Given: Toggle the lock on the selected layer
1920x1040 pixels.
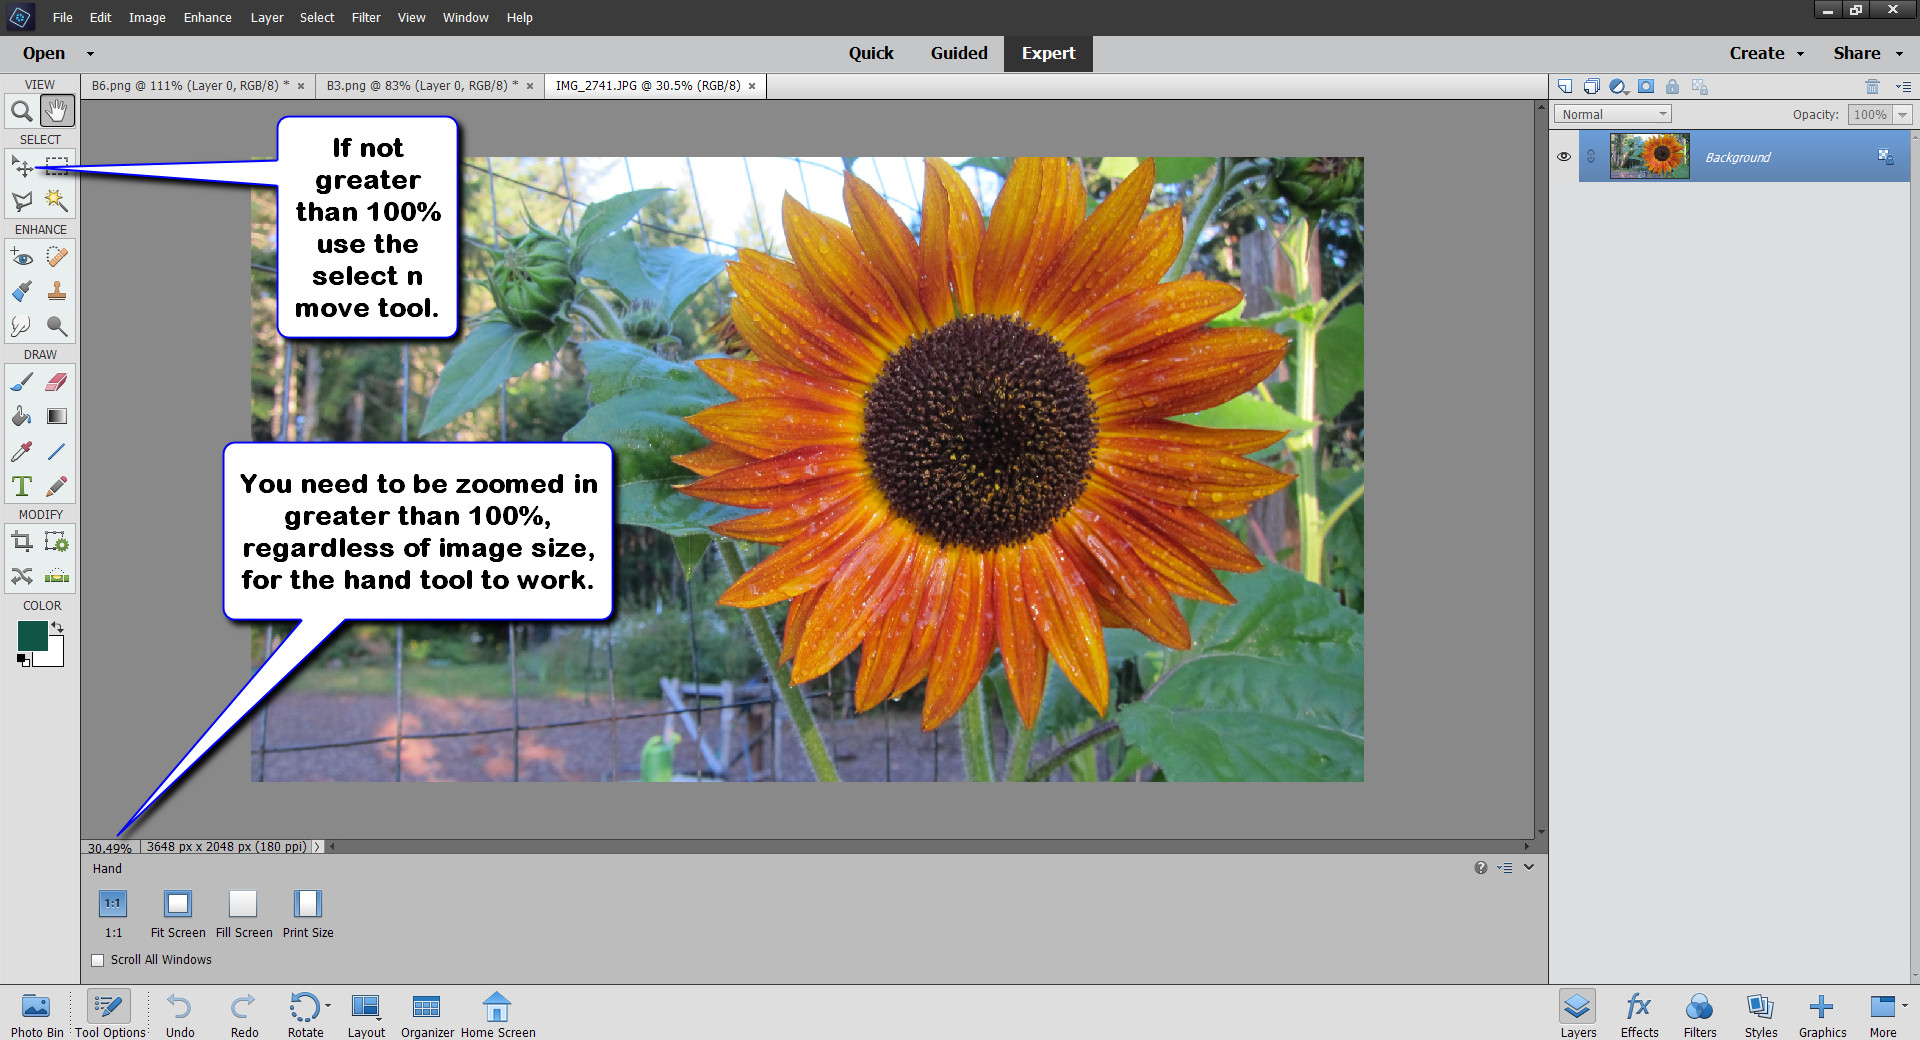Looking at the screenshot, I should pyautogui.click(x=1673, y=87).
